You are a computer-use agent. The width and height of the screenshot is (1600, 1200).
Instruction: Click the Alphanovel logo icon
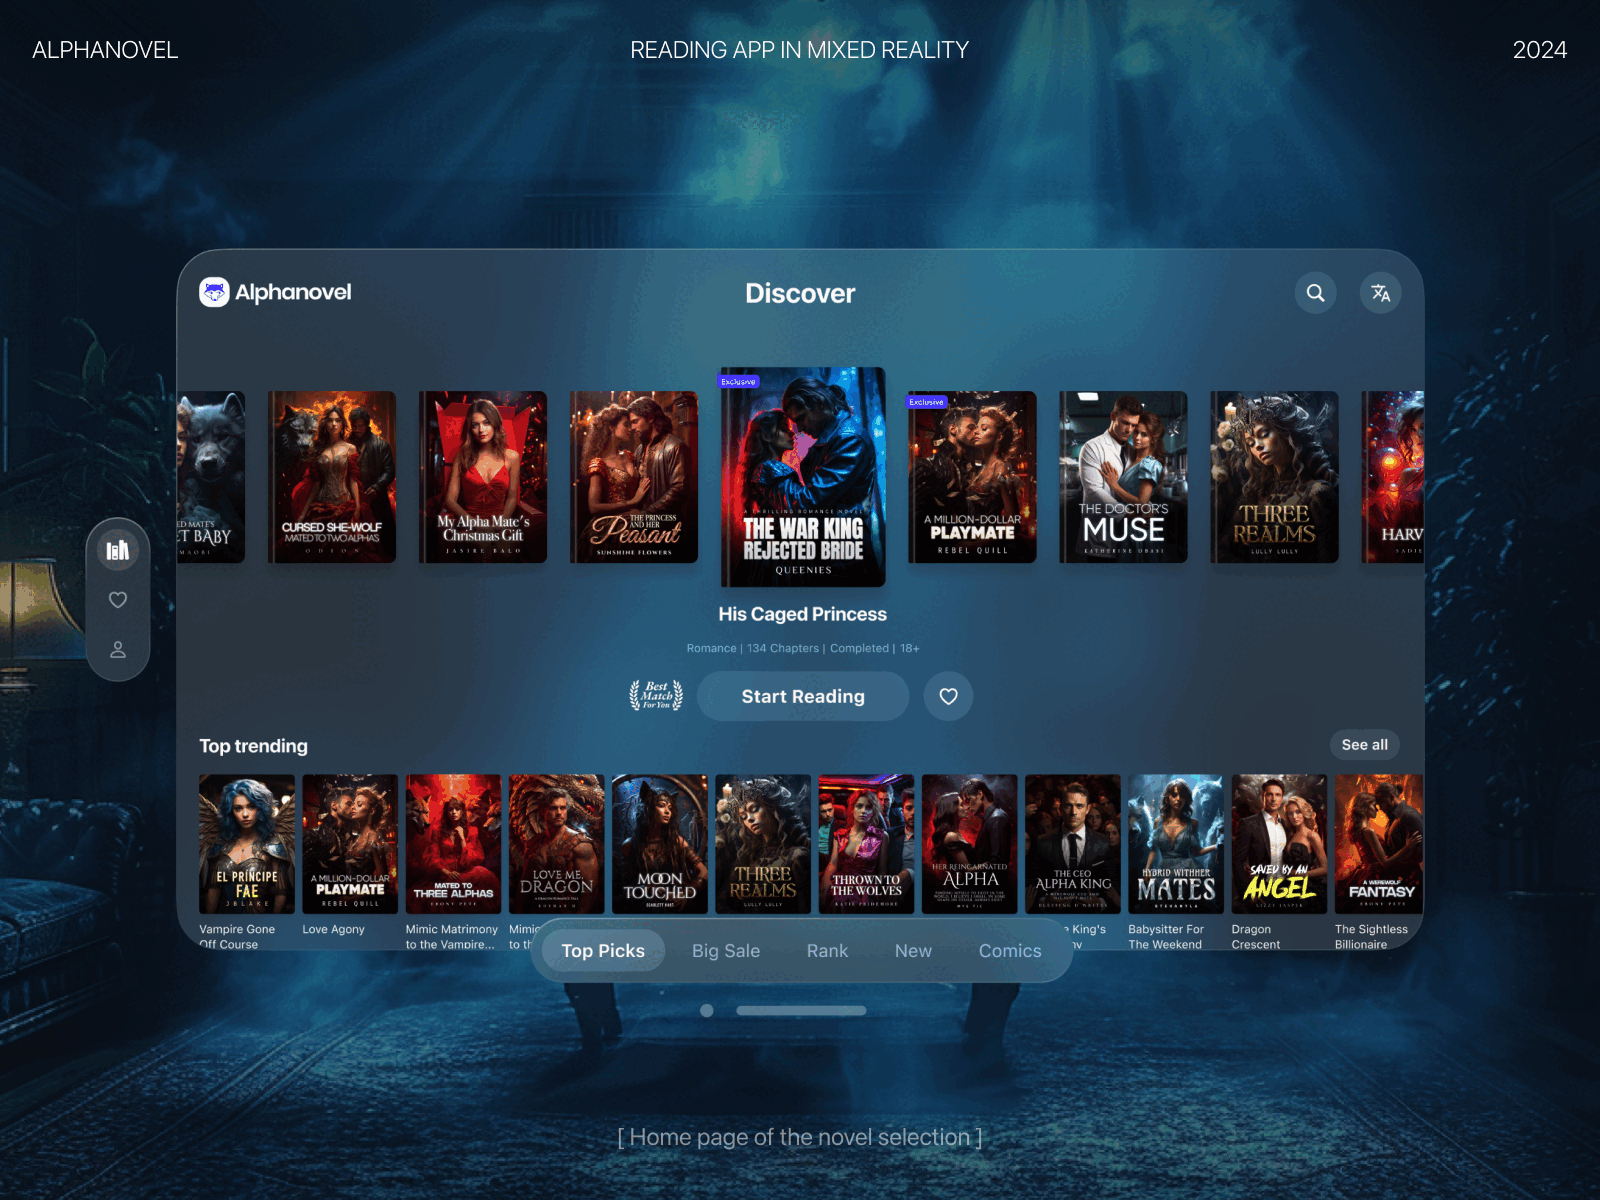coord(214,292)
